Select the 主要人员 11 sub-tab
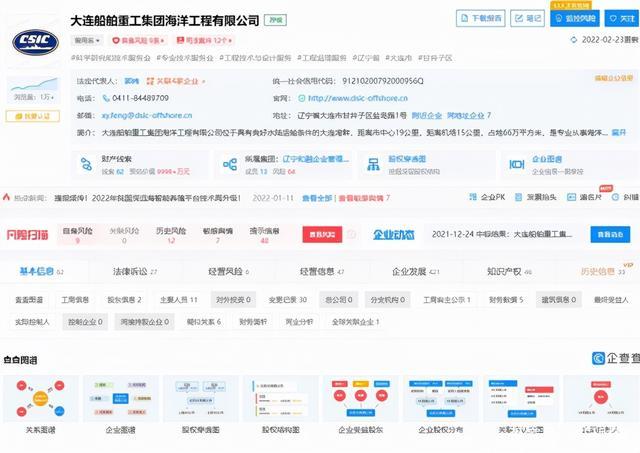 tap(179, 300)
